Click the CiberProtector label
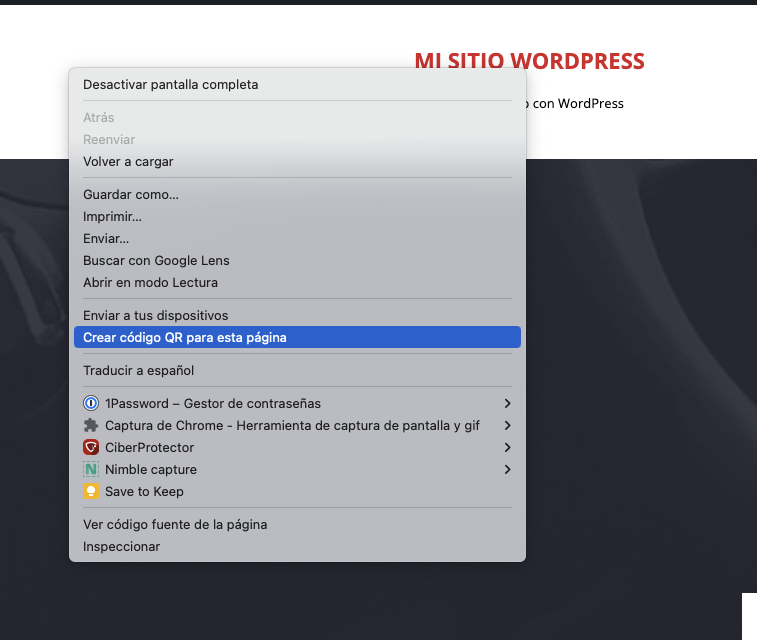 point(150,447)
